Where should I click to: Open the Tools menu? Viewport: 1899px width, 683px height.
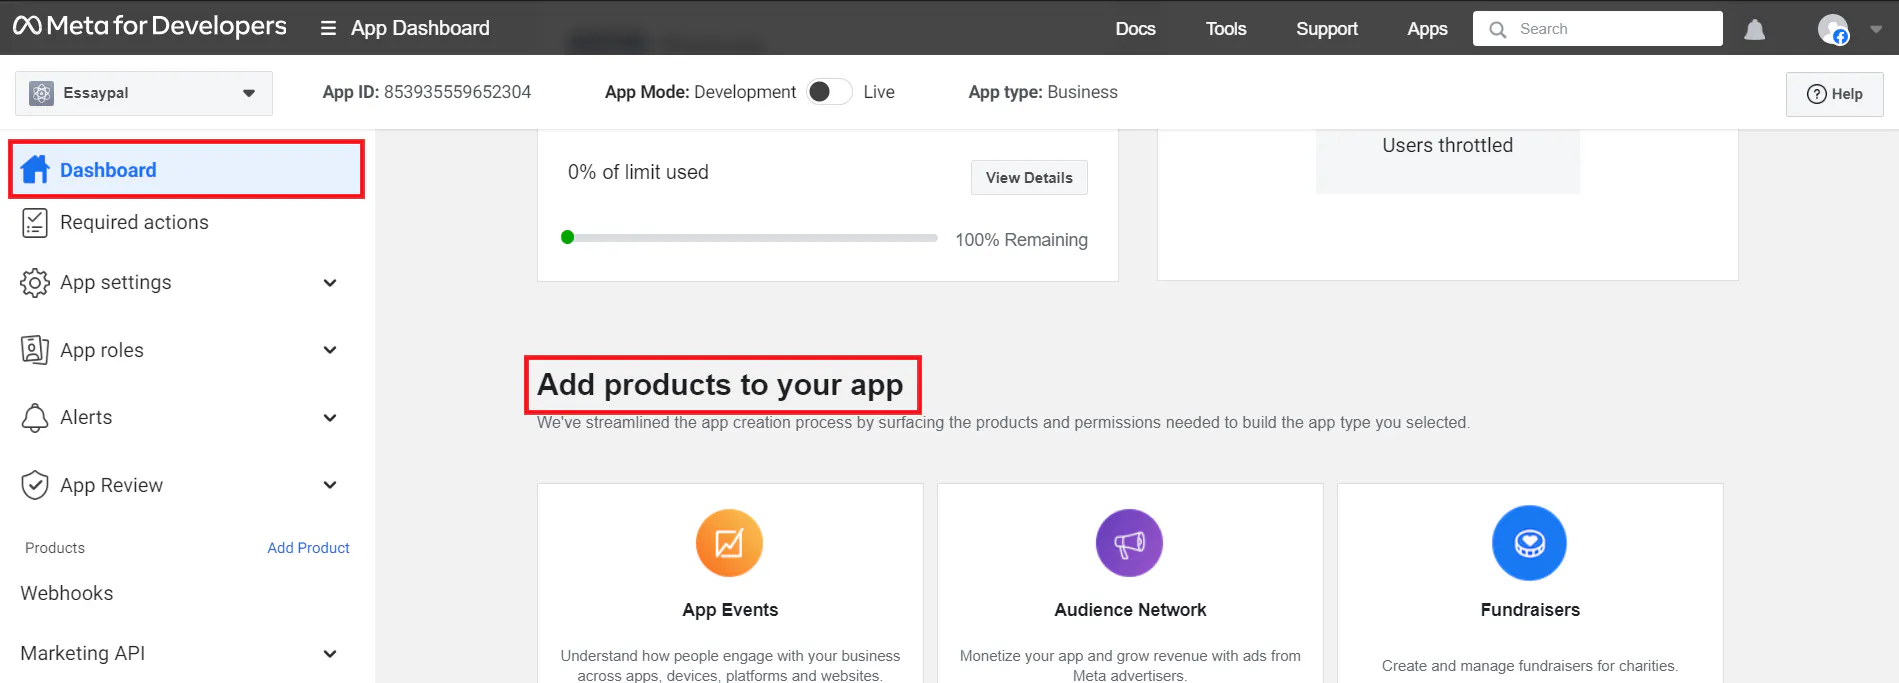pyautogui.click(x=1226, y=29)
